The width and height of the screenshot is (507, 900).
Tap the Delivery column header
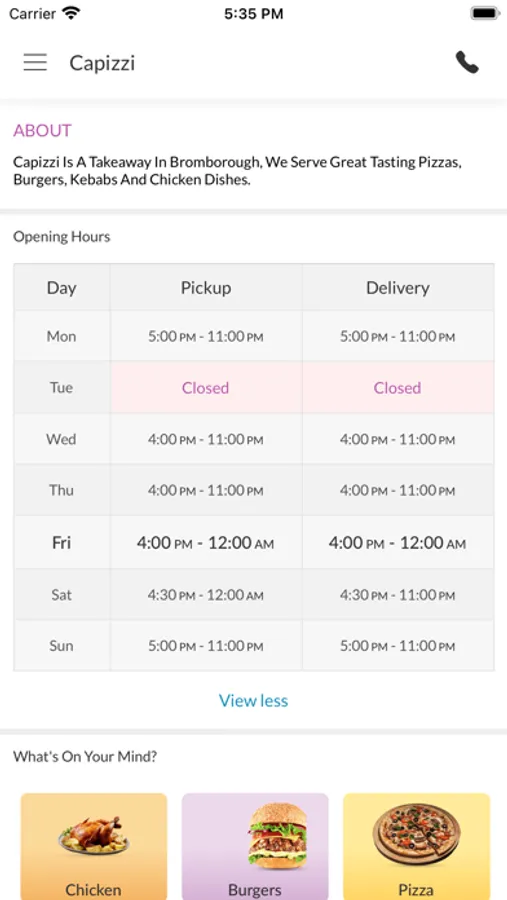(398, 288)
